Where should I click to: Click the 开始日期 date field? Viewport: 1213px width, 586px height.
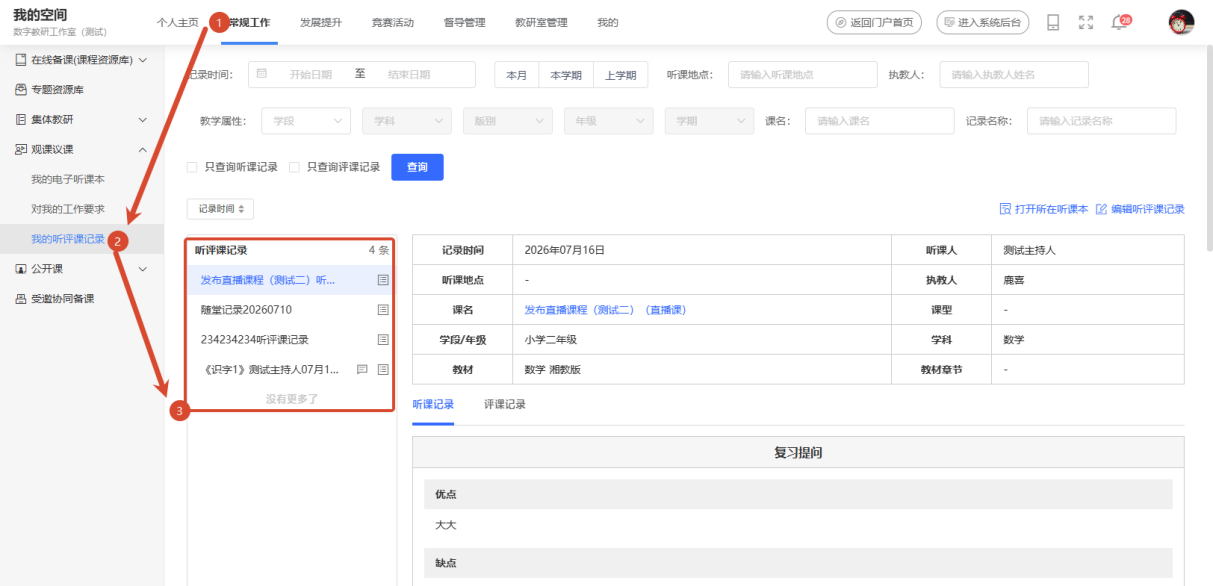pyautogui.click(x=310, y=75)
